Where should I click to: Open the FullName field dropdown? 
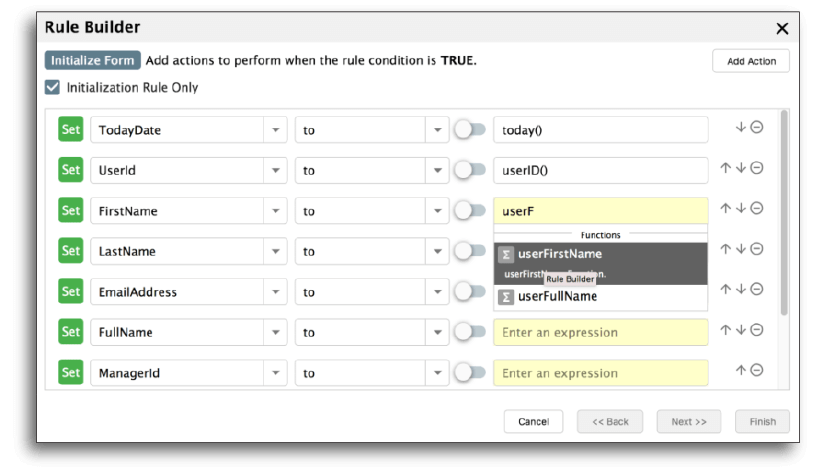tap(276, 332)
